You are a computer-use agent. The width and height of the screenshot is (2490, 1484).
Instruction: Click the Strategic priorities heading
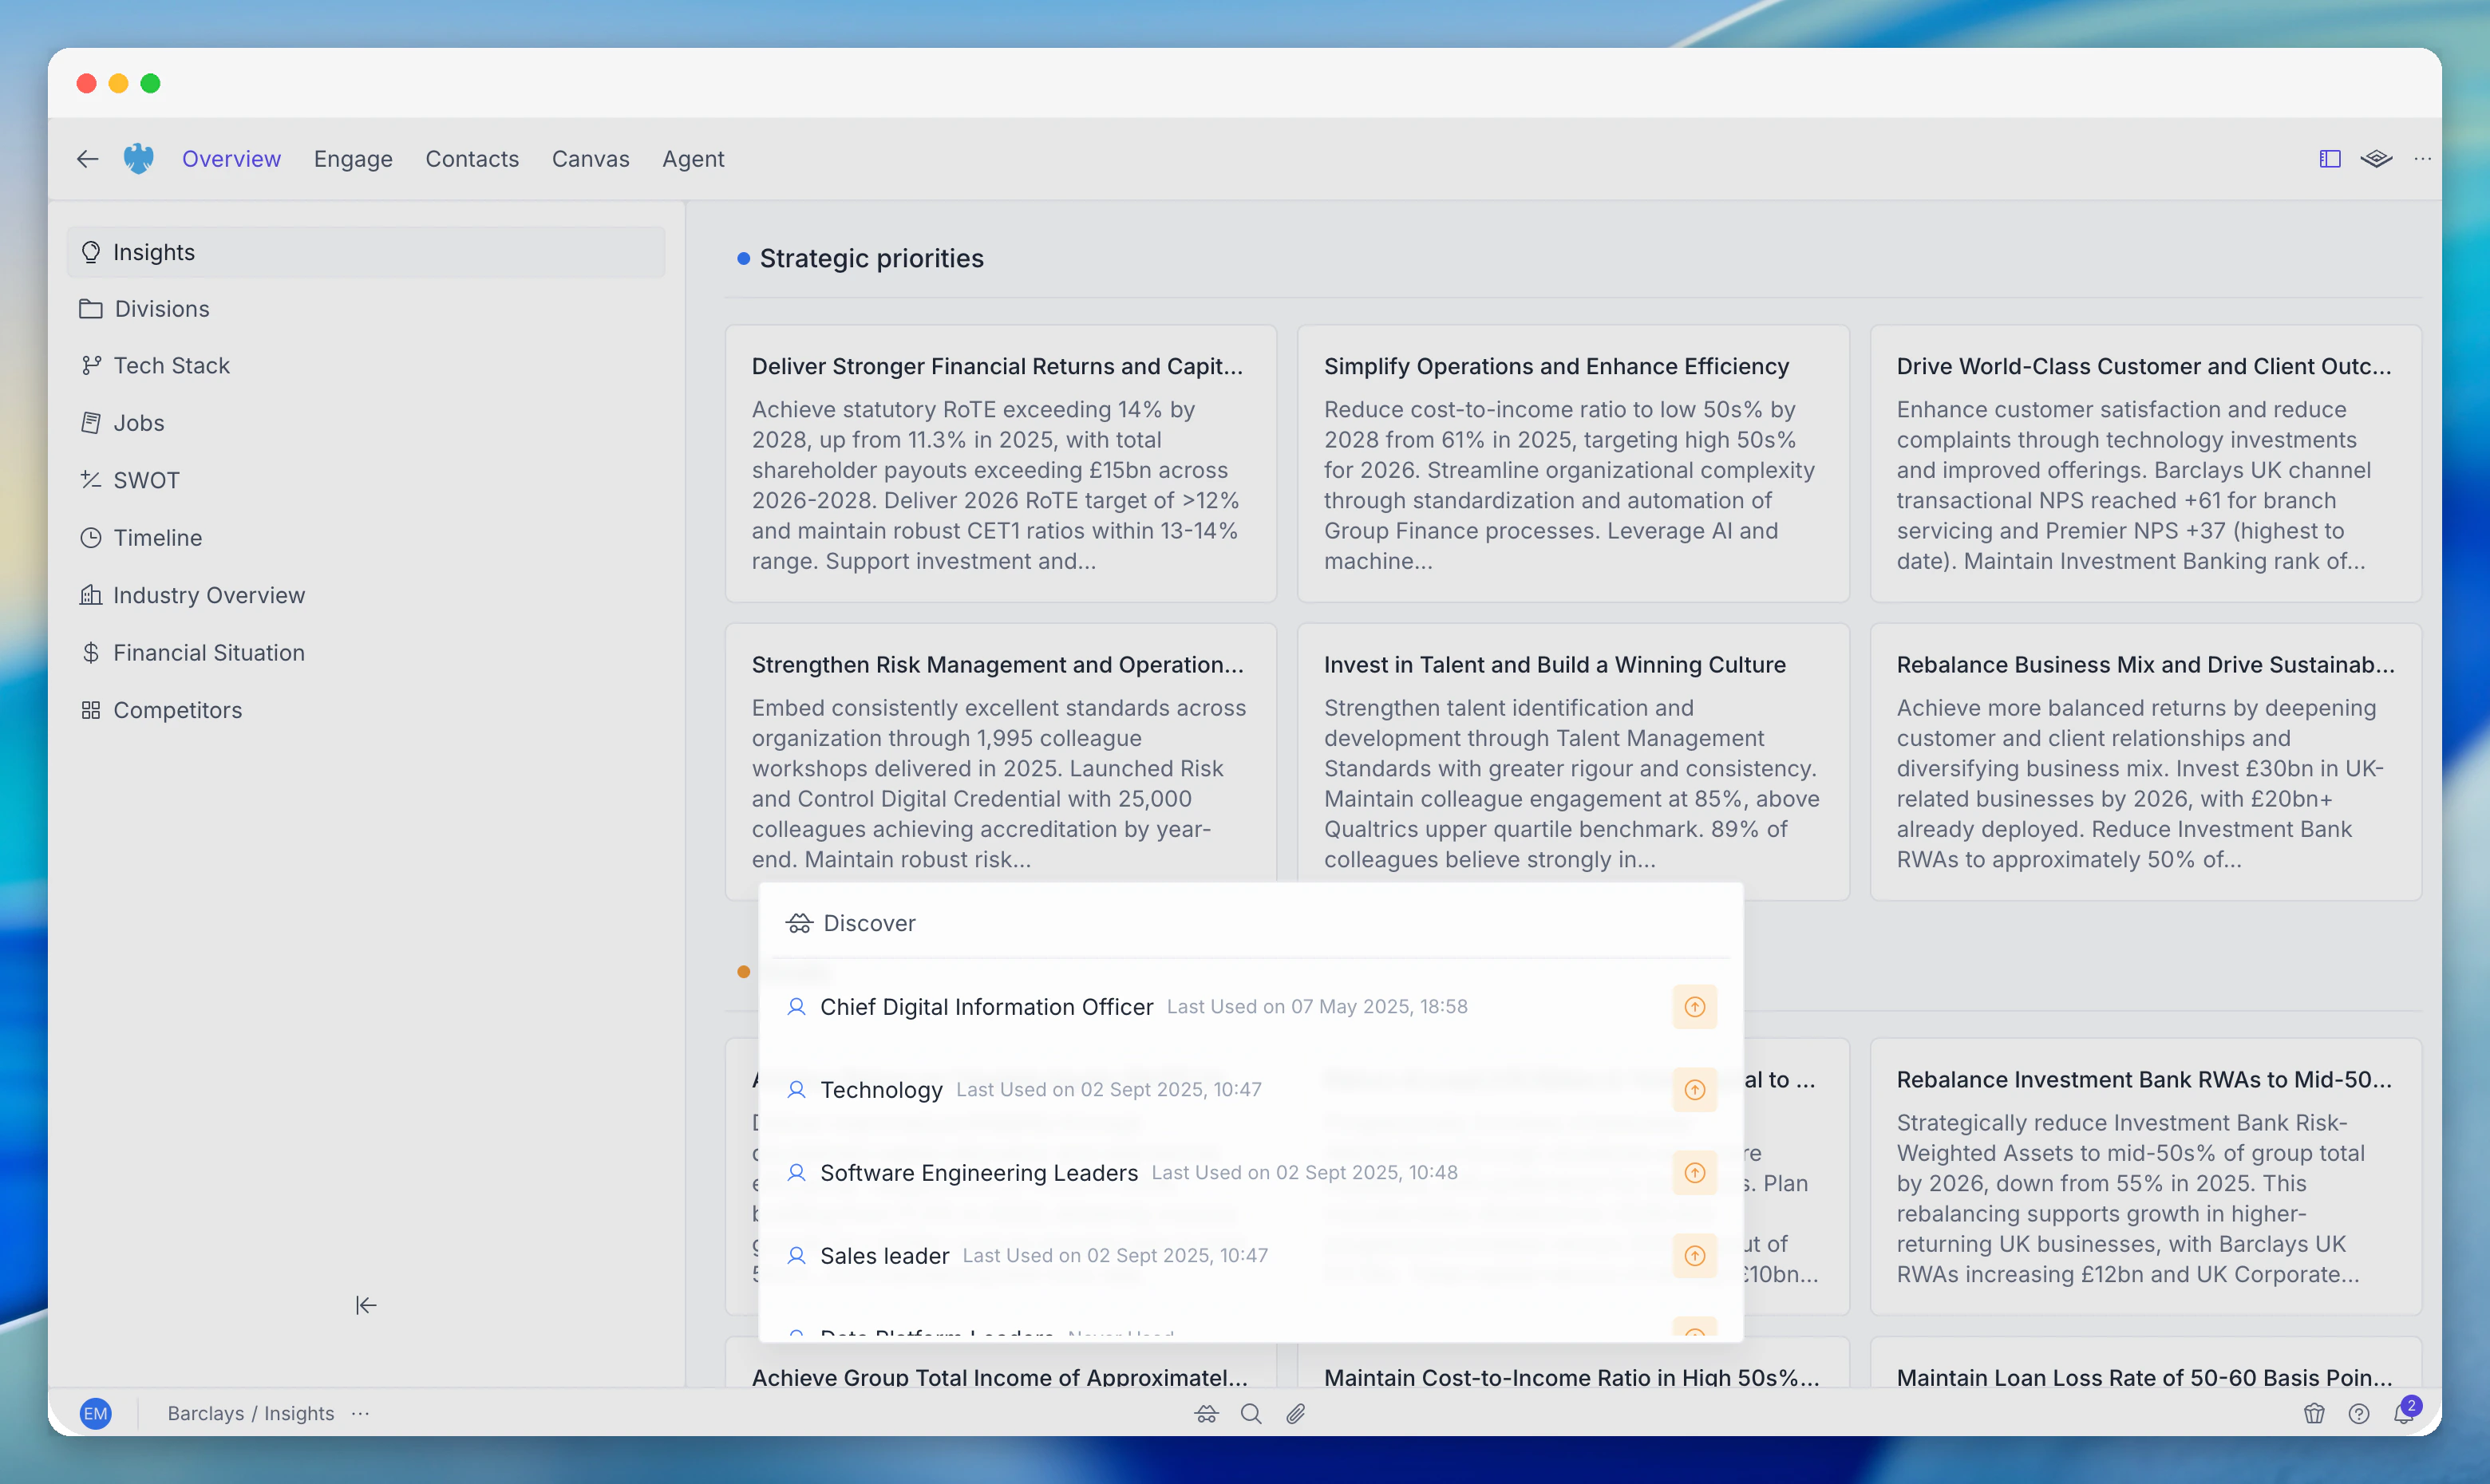pos(872,258)
